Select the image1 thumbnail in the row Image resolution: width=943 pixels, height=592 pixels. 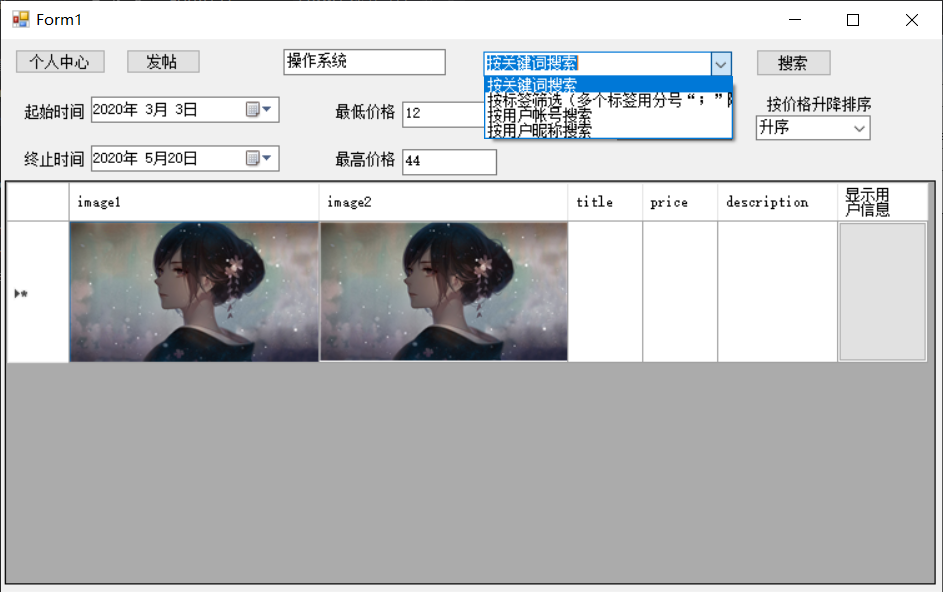194,292
